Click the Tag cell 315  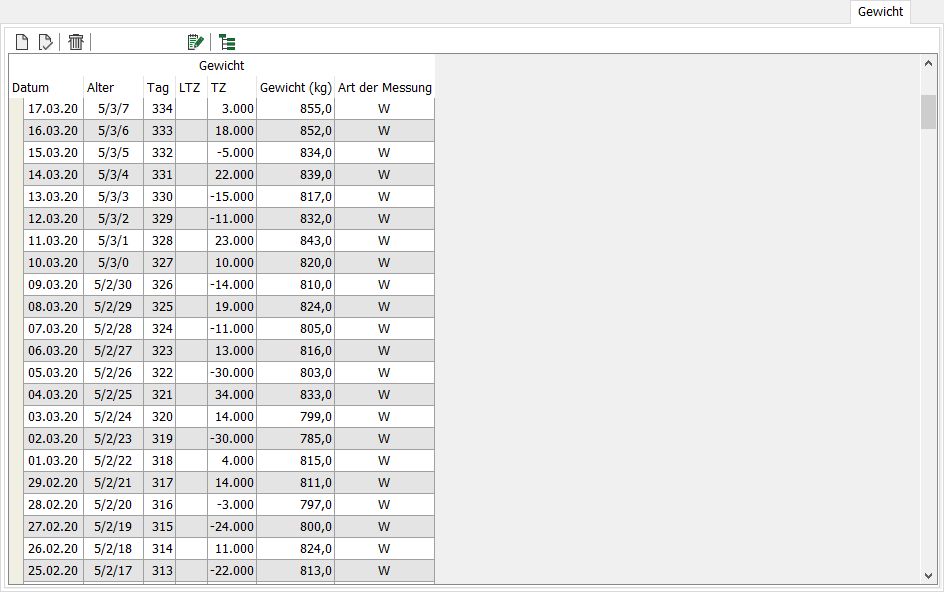[160, 526]
